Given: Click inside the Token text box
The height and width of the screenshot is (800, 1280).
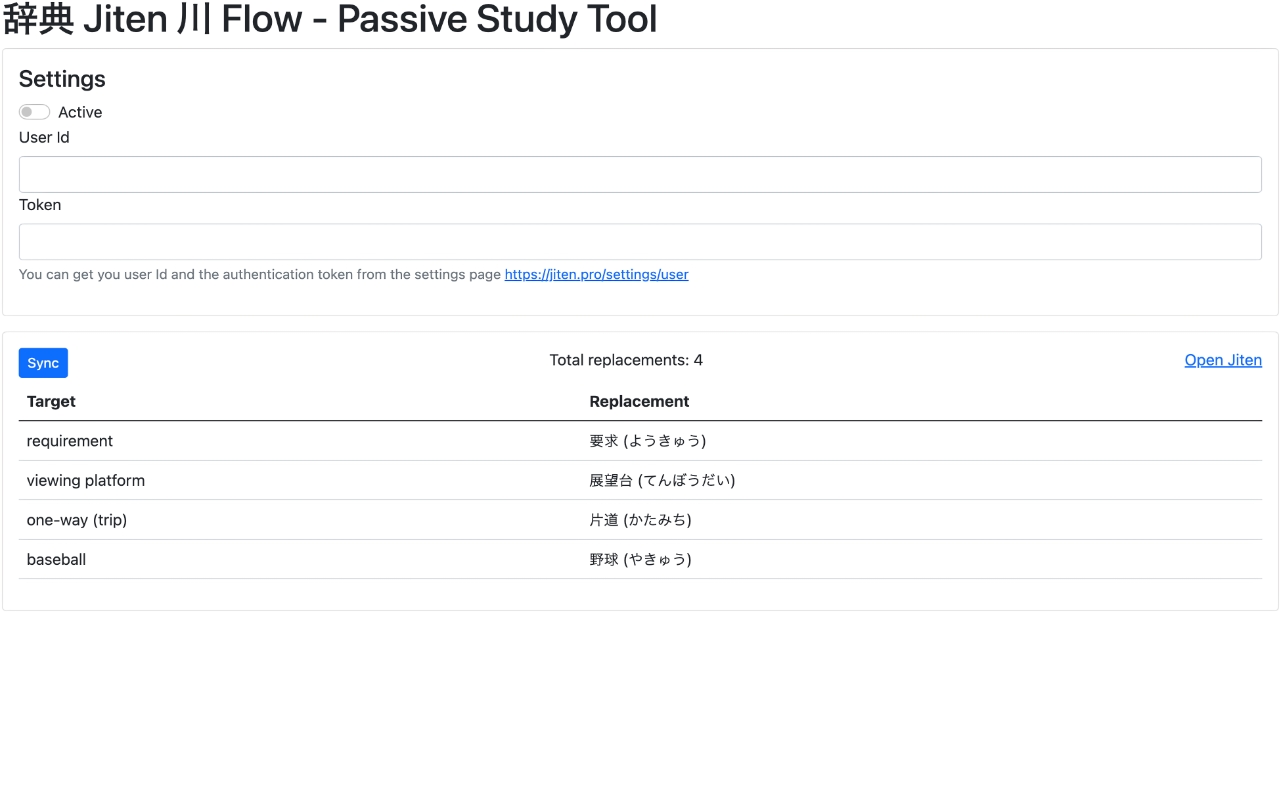Looking at the screenshot, I should point(640,241).
